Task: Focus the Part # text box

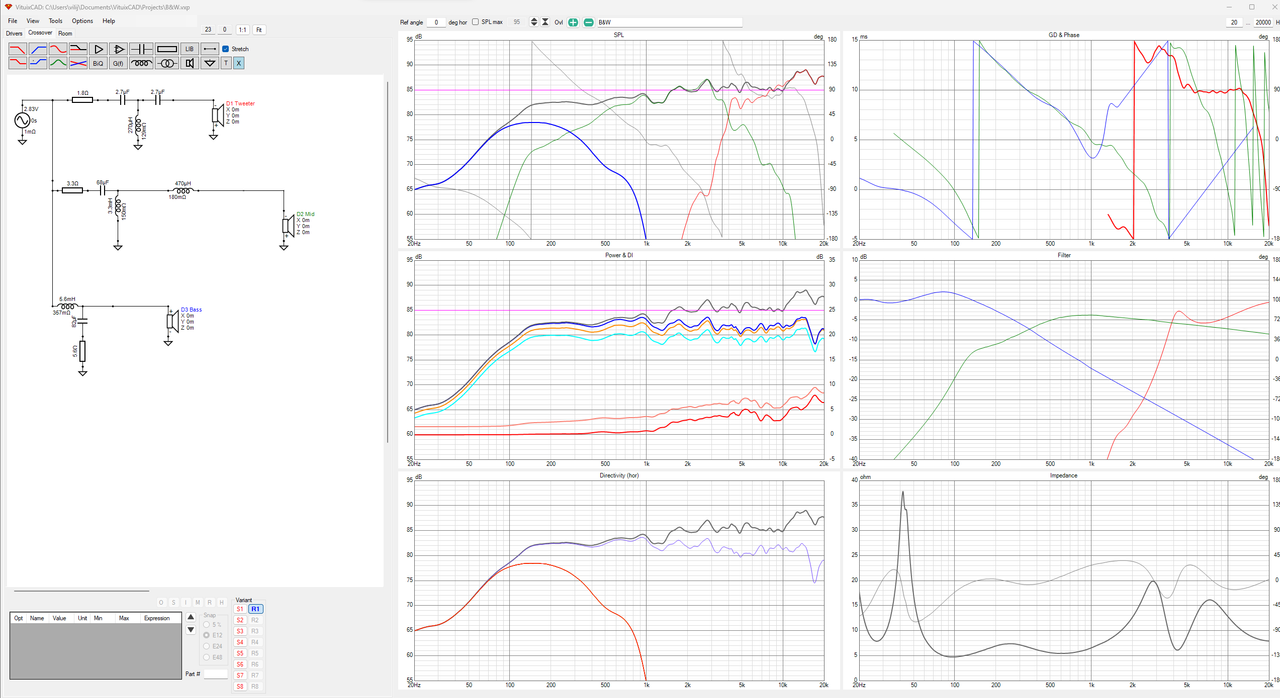Action: click(x=216, y=674)
